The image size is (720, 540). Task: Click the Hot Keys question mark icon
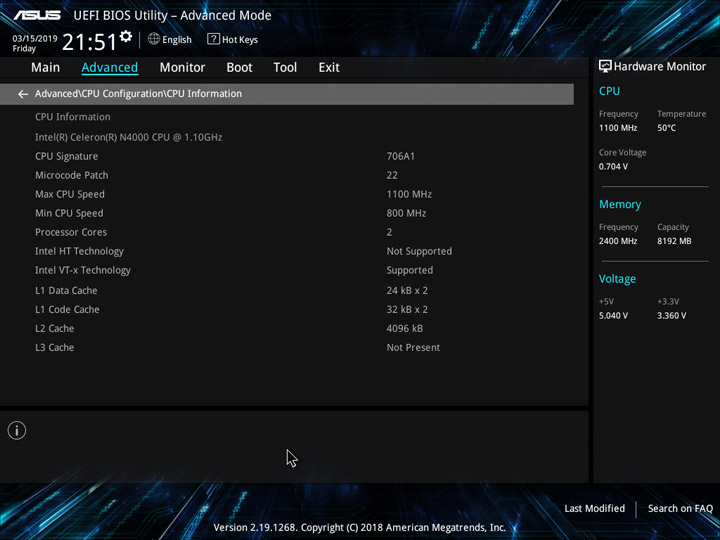[x=213, y=39]
